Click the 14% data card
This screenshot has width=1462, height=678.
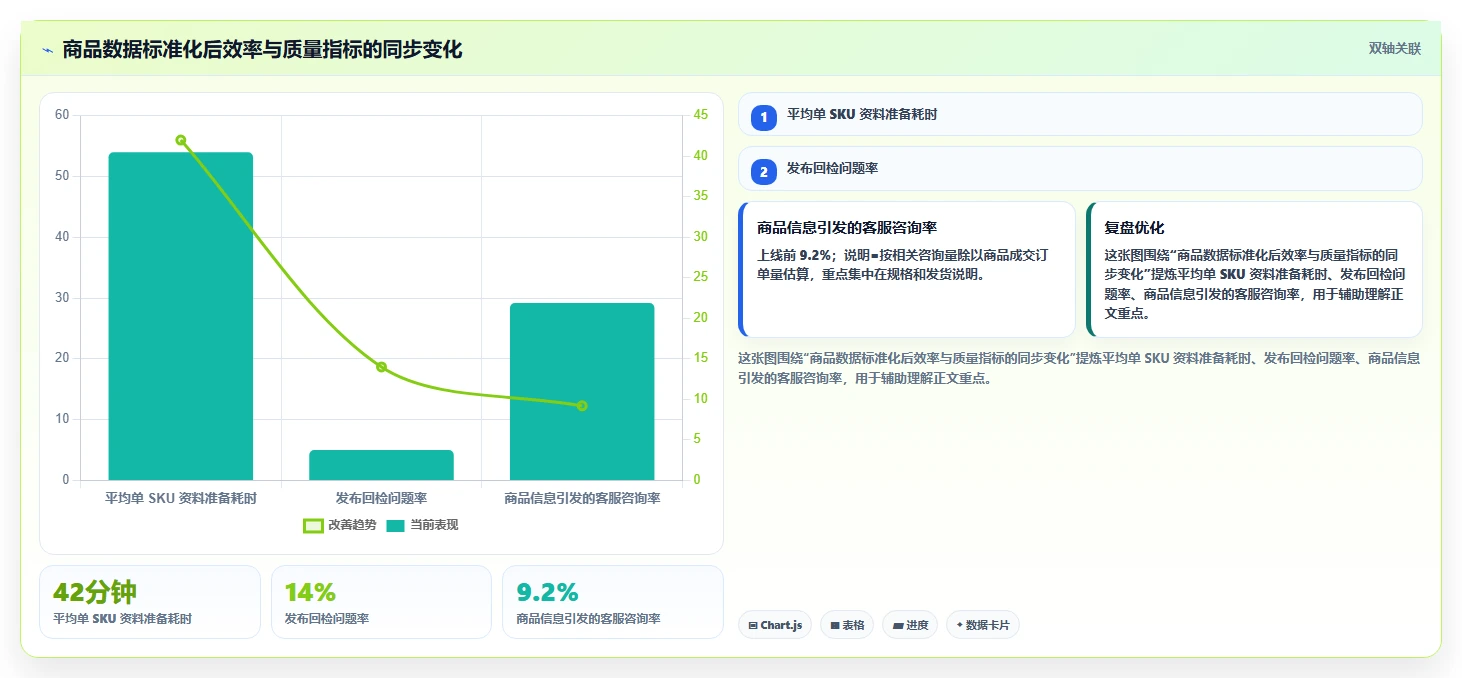coord(381,602)
